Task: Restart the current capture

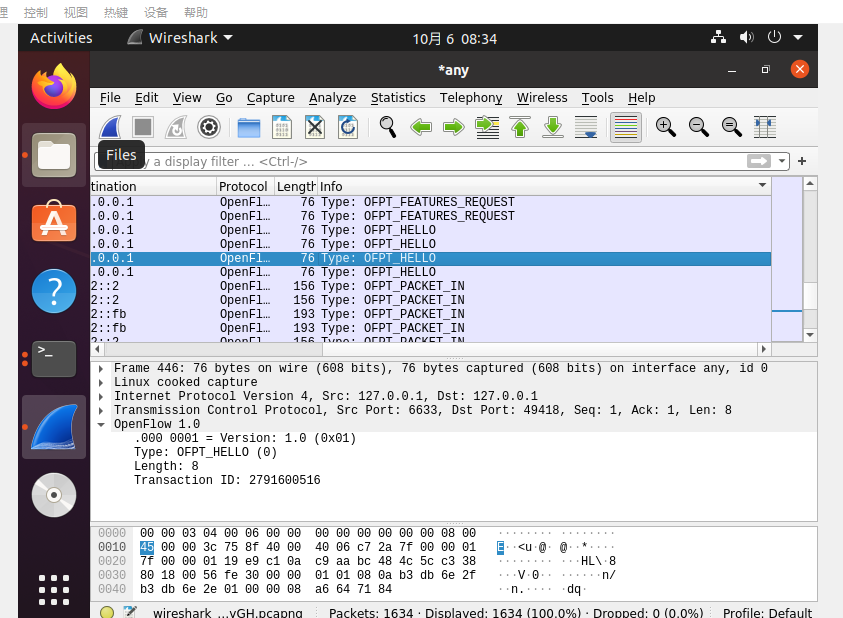Action: (176, 127)
